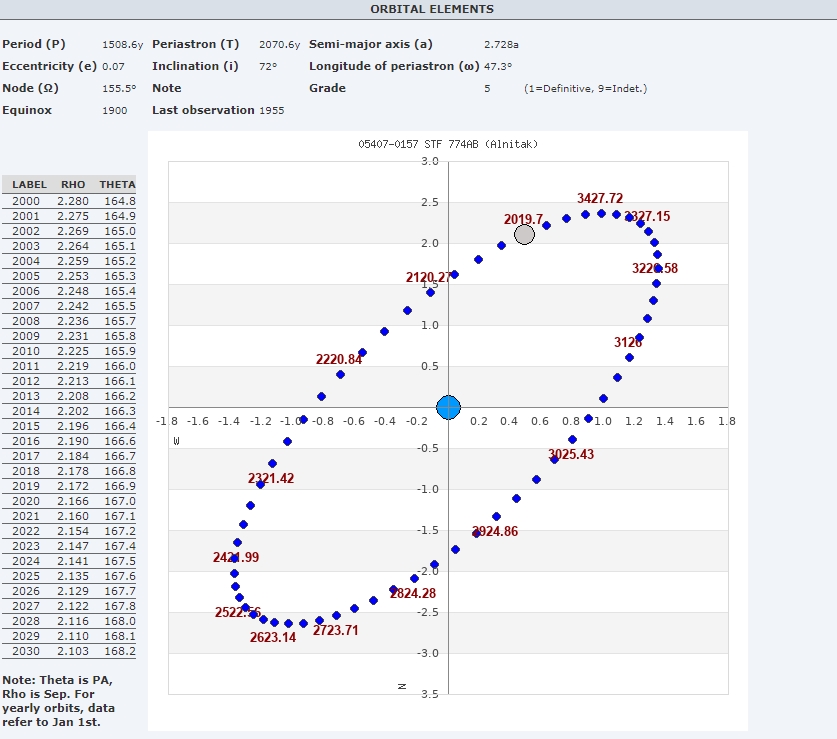Click the gray 2019.7 companion position marker
The width and height of the screenshot is (837, 739).
coord(524,234)
